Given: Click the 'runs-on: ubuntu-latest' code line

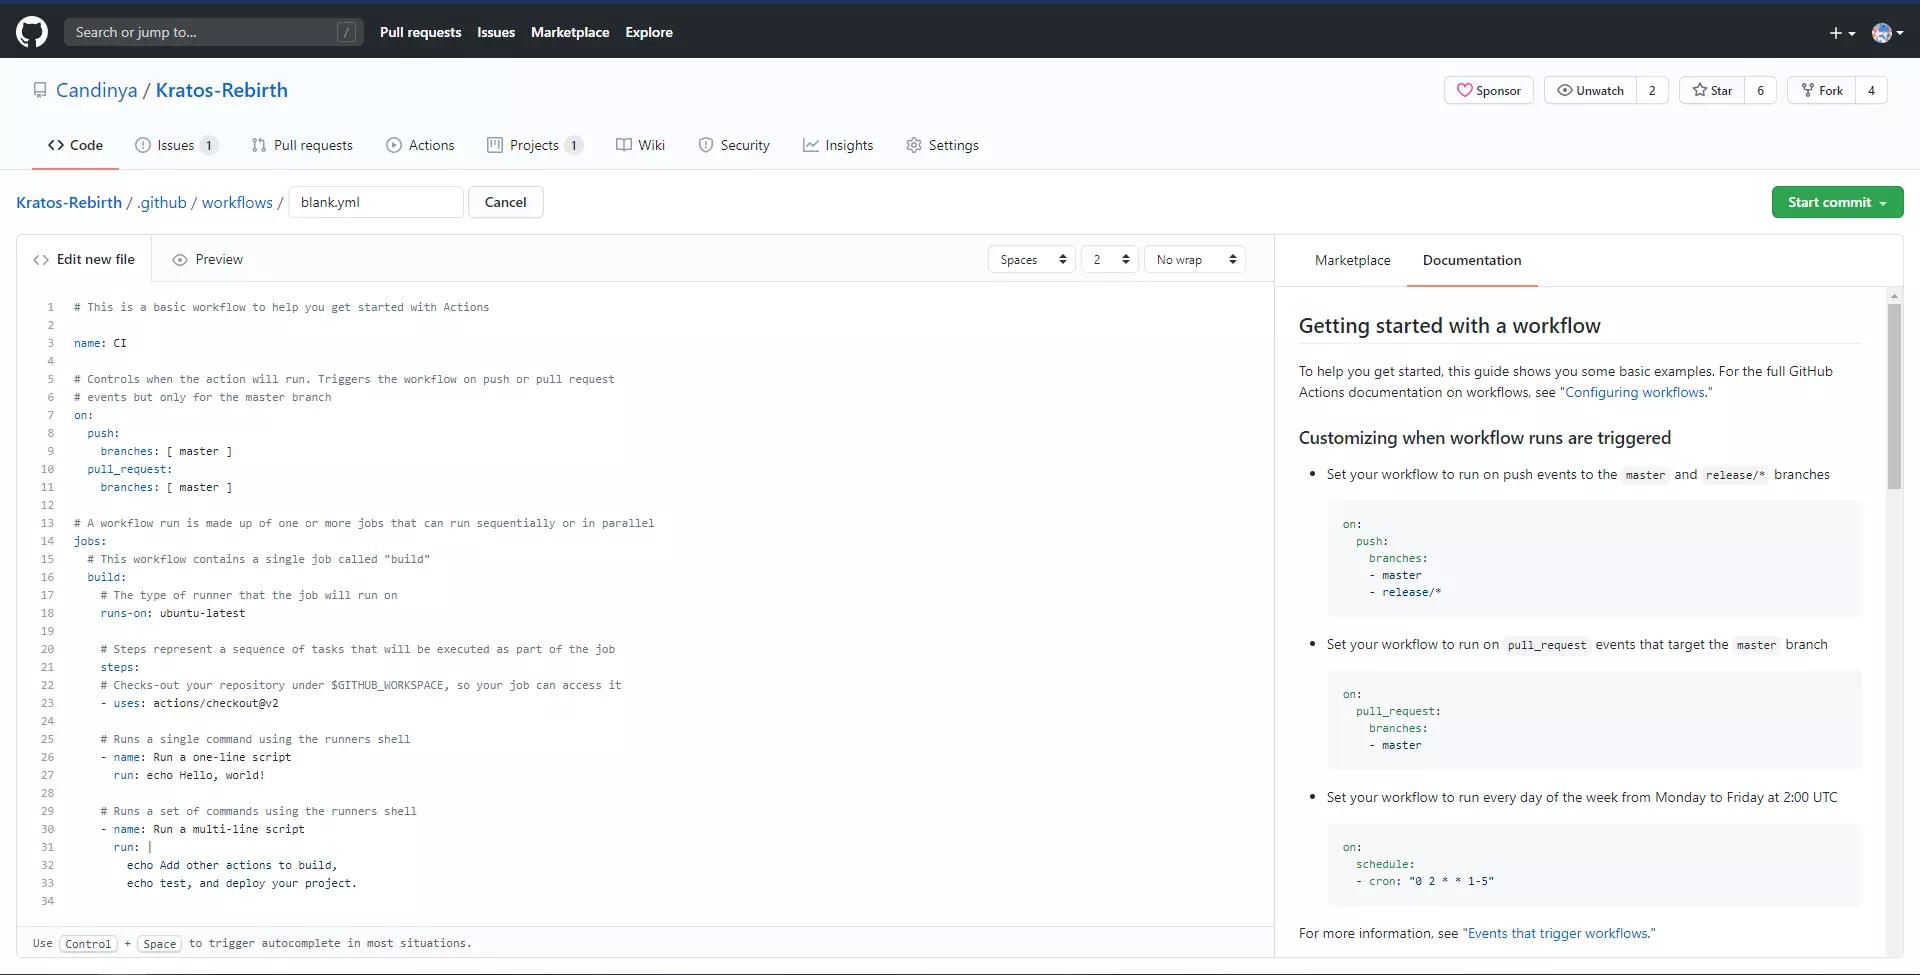Looking at the screenshot, I should [x=172, y=613].
